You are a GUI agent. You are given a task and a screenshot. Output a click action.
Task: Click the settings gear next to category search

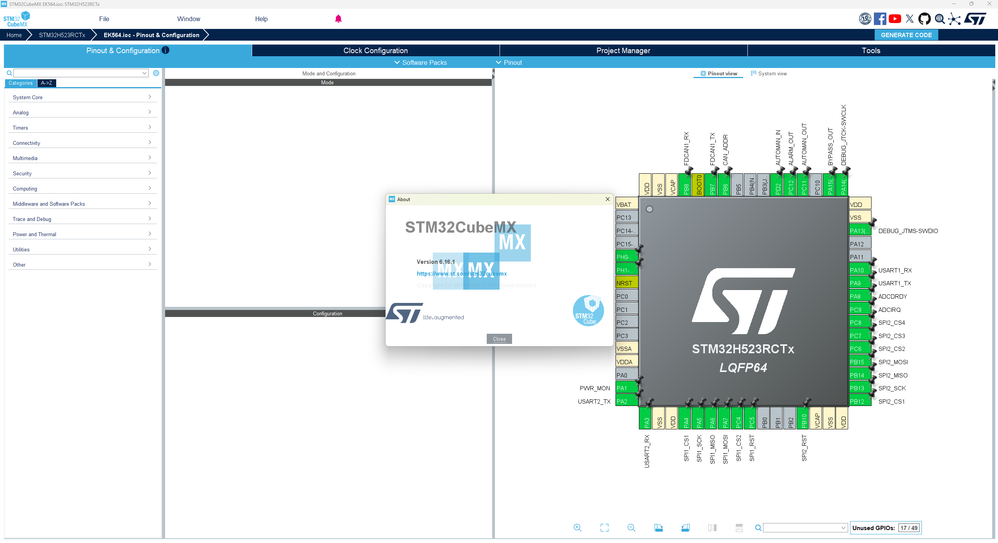click(156, 73)
